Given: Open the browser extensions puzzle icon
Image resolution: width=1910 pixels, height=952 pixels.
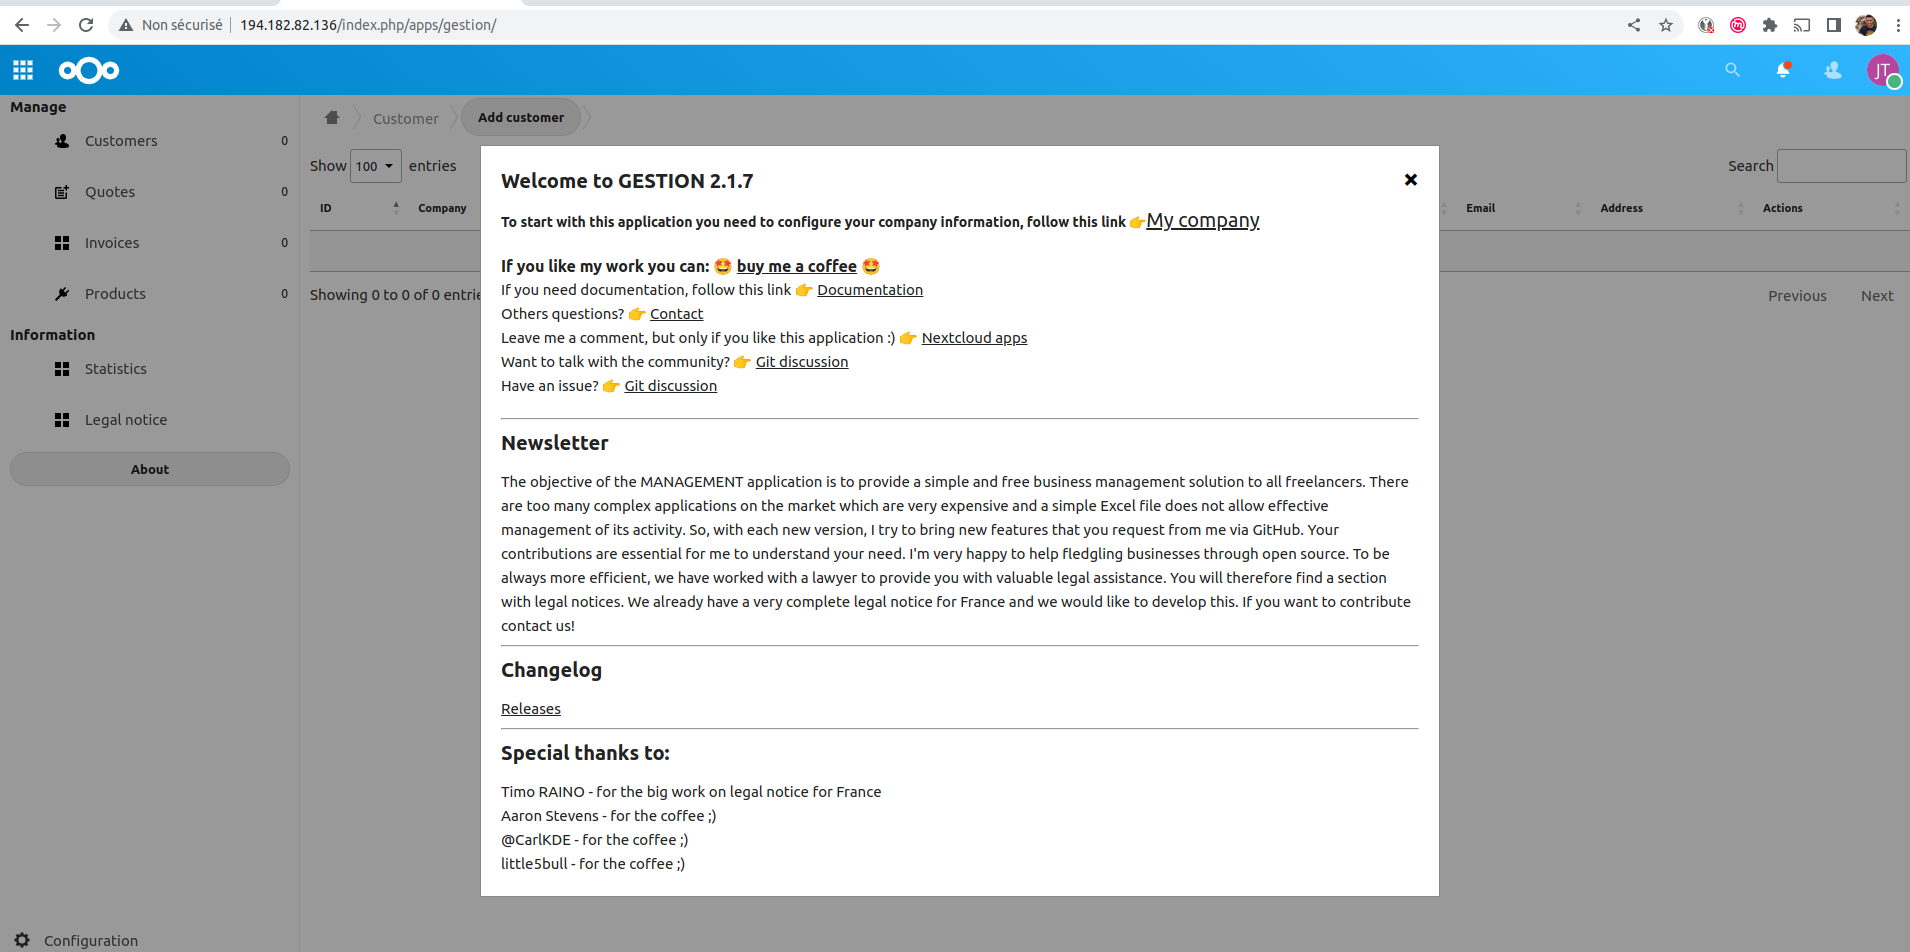Looking at the screenshot, I should 1770,25.
